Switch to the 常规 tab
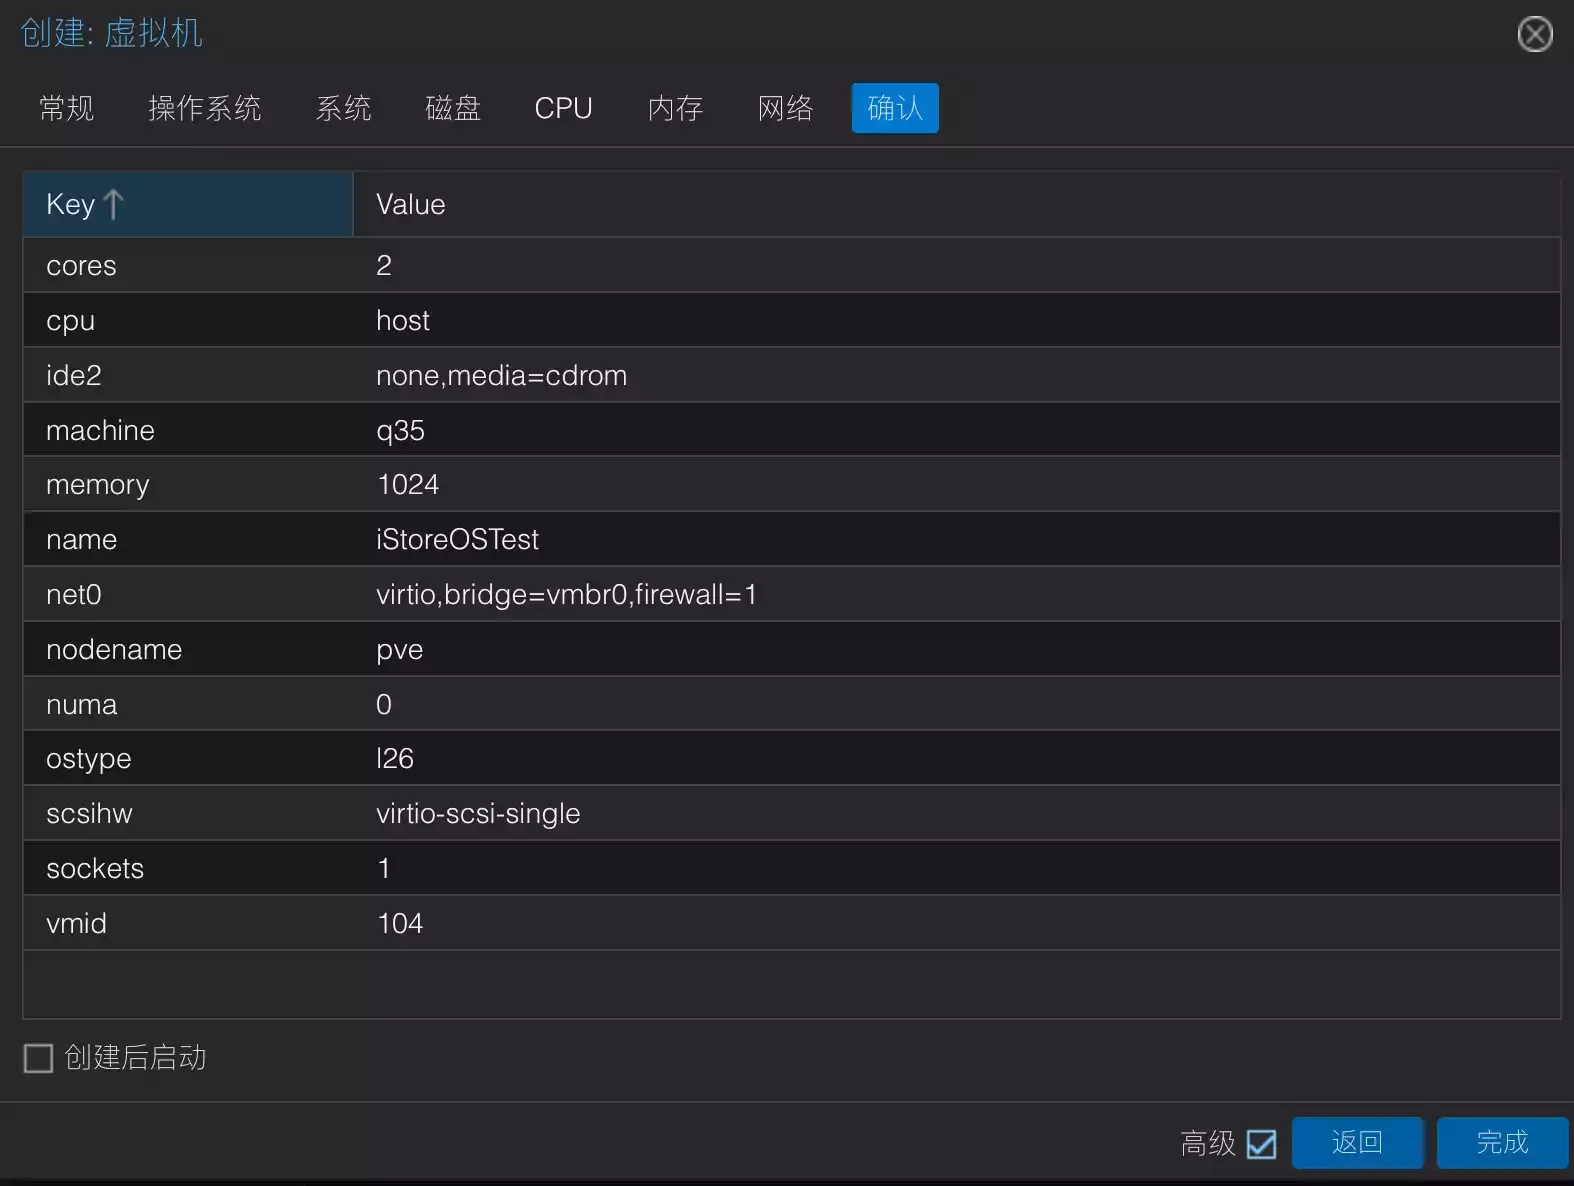Screen dimensions: 1574x1186 [67, 108]
